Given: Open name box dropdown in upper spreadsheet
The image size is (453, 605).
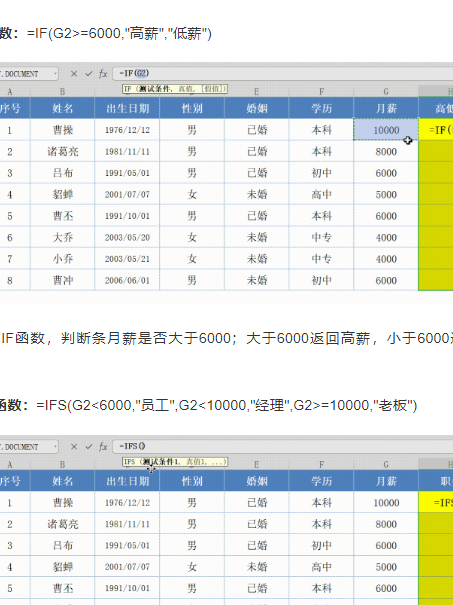Looking at the screenshot, I should coord(56,73).
